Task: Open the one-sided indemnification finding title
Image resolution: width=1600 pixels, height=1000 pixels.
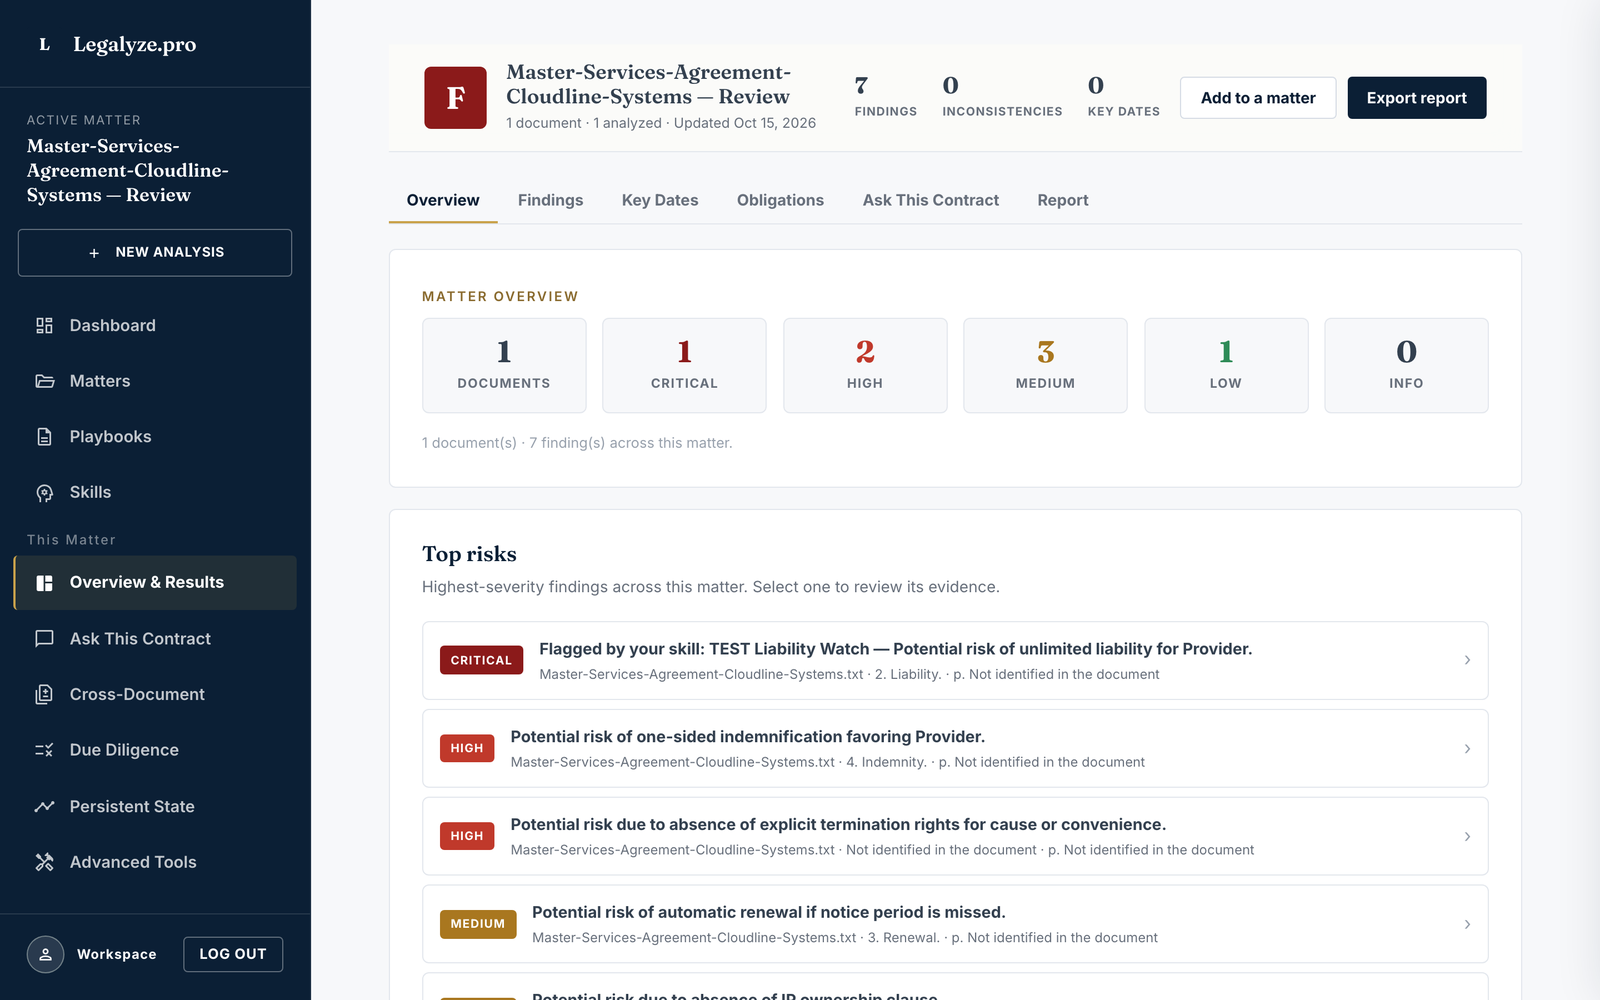Action: tap(748, 737)
